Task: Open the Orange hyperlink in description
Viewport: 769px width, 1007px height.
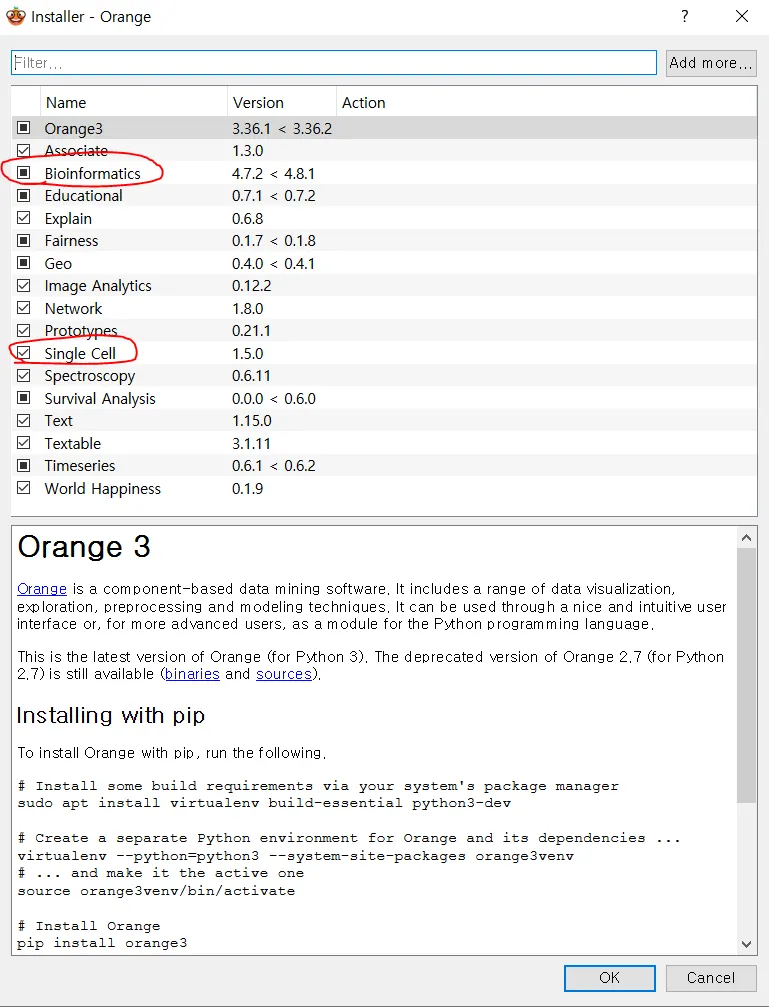Action: point(42,589)
